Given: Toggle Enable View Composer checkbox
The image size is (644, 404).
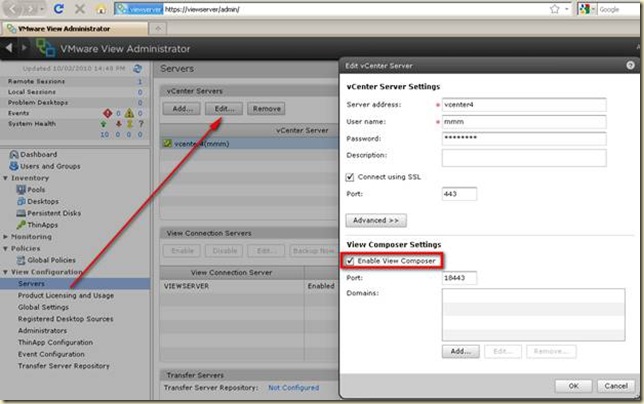Looking at the screenshot, I should coord(350,261).
